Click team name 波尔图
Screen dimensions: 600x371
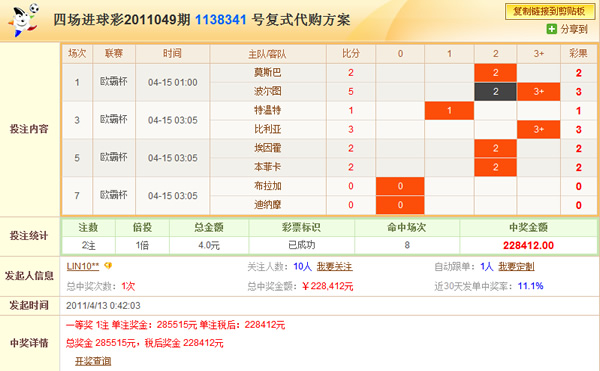pos(267,92)
